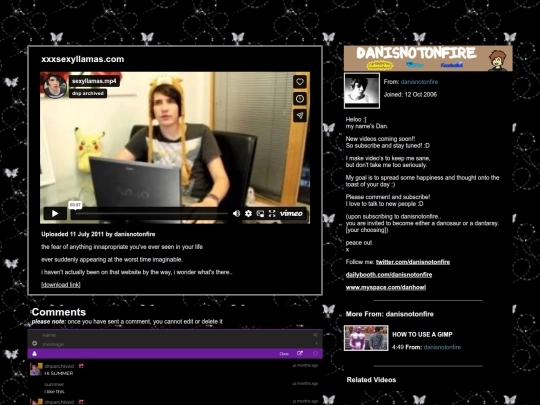Click Close on the purple chat bar
Viewport: 540px width, 405px height.
tap(284, 354)
